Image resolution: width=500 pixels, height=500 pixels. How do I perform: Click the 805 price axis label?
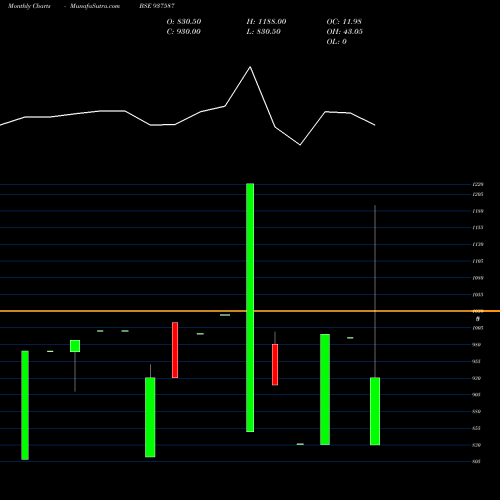(477, 462)
